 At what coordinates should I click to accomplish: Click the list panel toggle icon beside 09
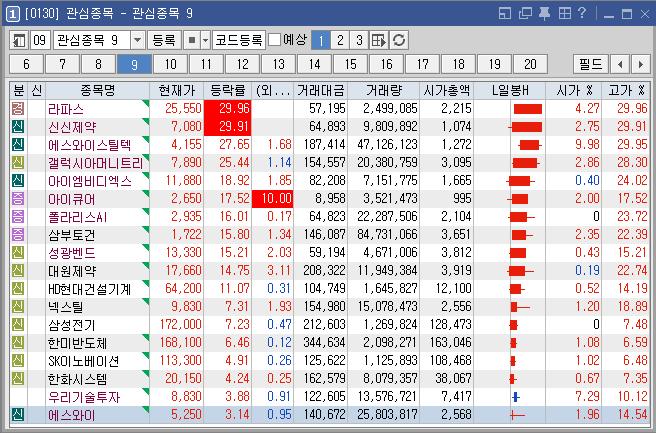point(19,41)
